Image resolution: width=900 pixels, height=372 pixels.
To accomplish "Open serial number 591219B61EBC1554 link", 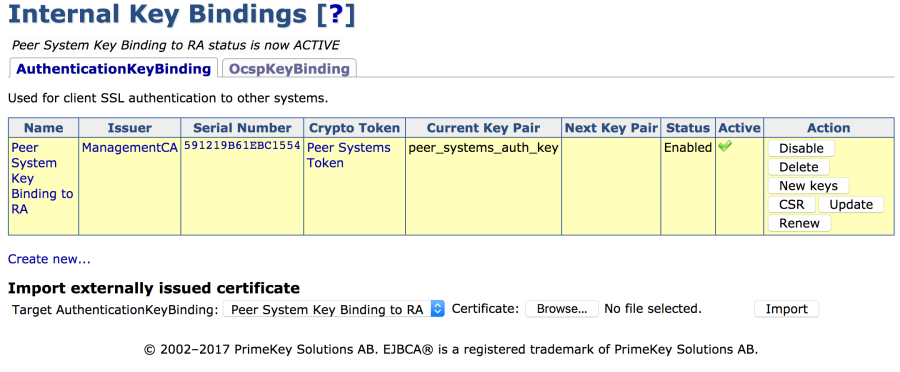I will pos(242,146).
